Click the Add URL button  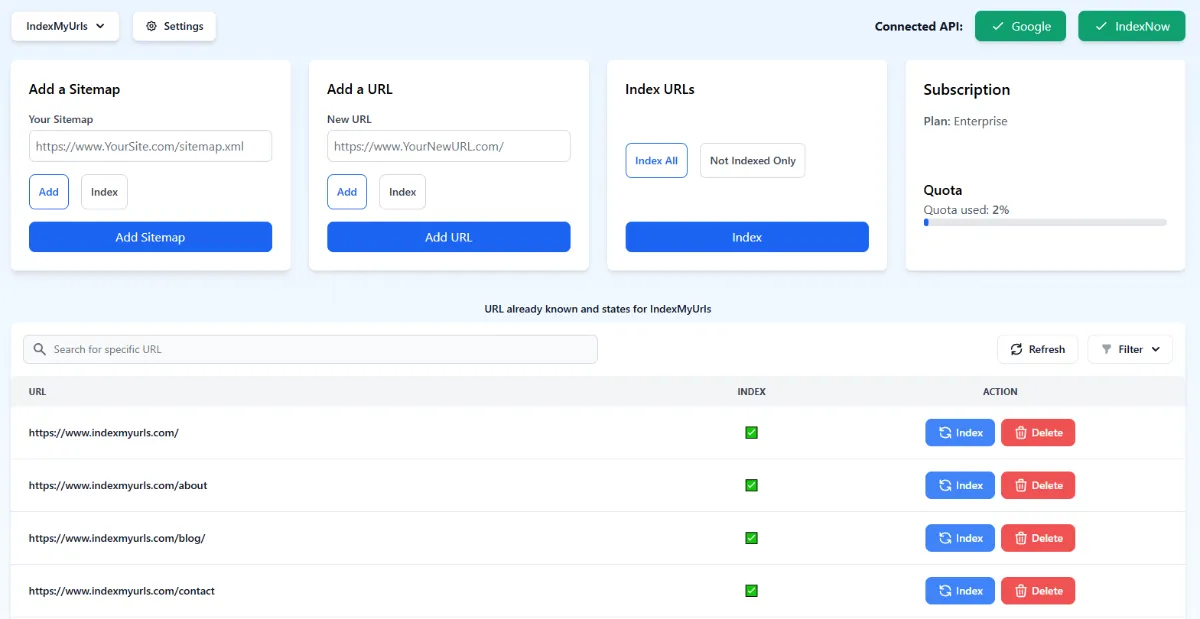(x=448, y=237)
